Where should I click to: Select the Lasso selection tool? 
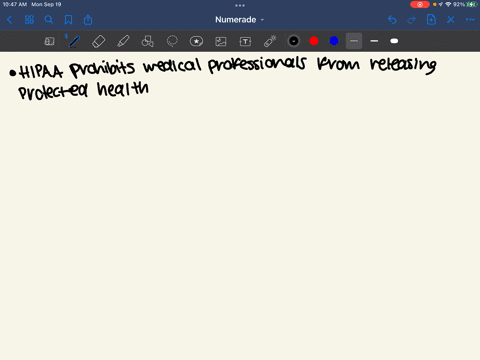[x=172, y=41]
